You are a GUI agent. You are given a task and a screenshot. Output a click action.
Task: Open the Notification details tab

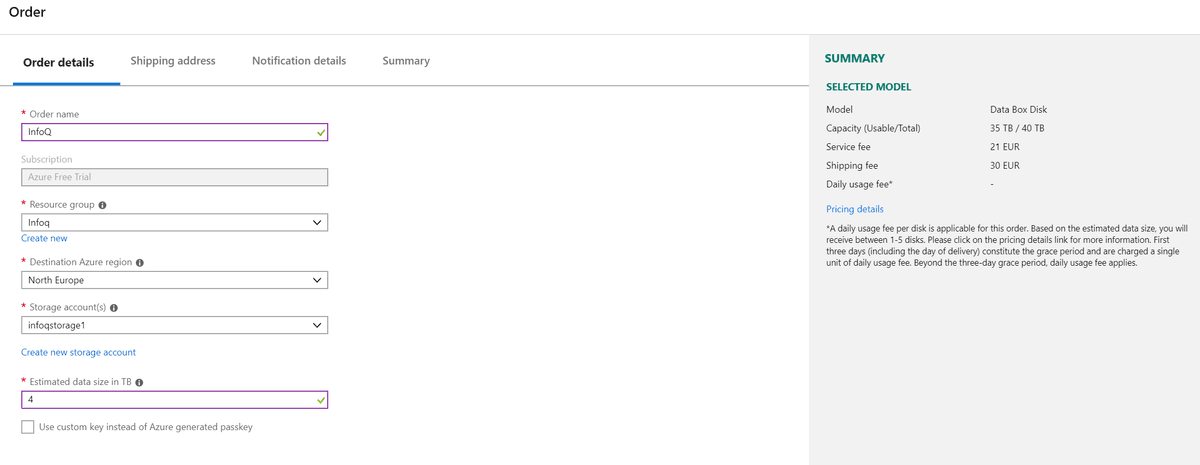point(299,61)
